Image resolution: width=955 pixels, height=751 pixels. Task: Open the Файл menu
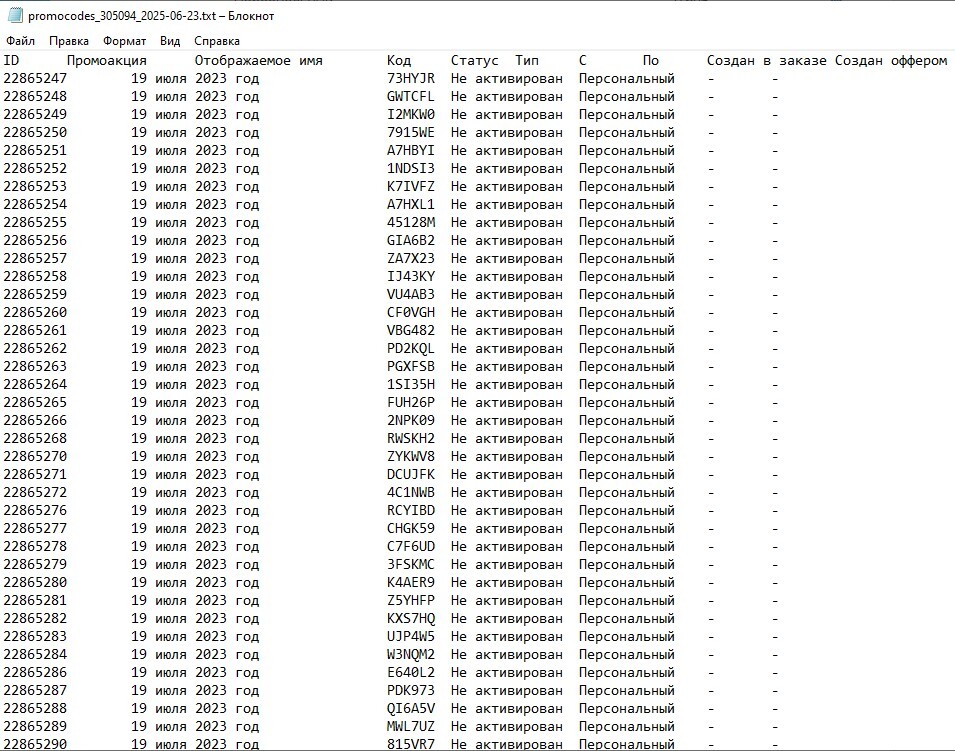[x=20, y=41]
